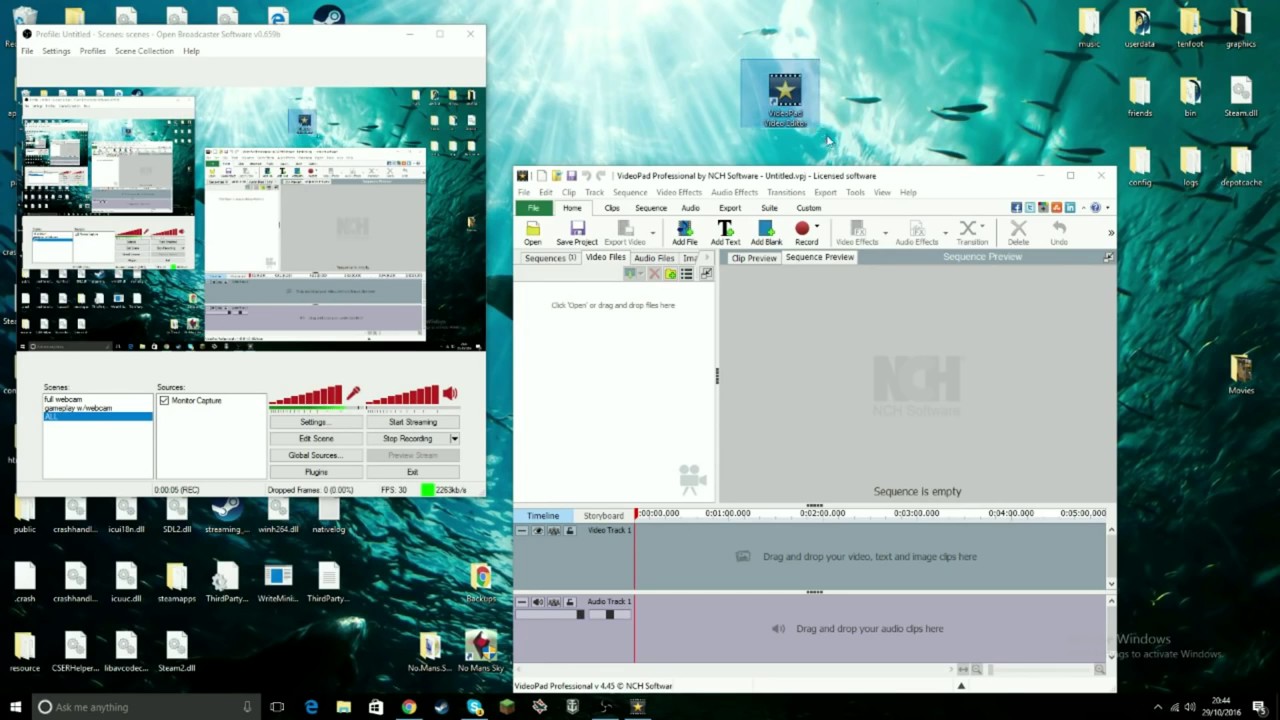
Task: Toggle the microphone mute icon in OBS
Action: coord(353,393)
